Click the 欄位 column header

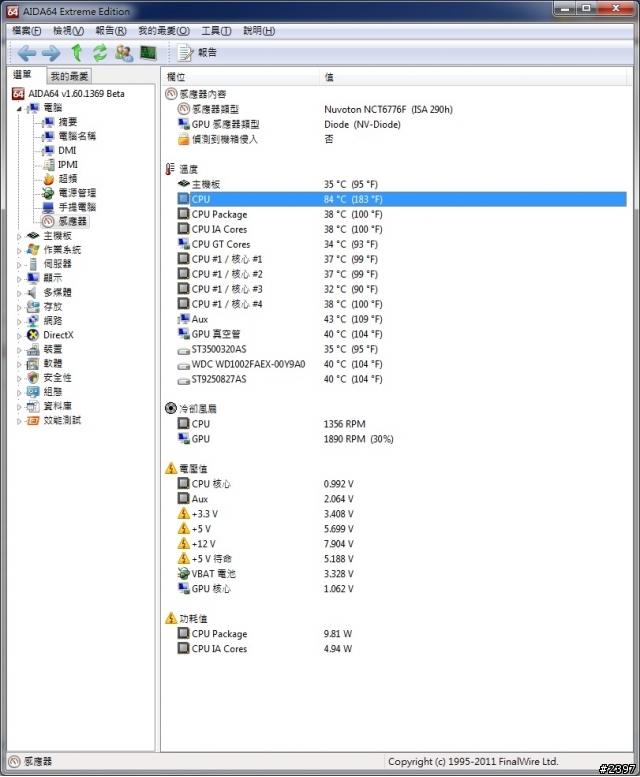pos(240,77)
